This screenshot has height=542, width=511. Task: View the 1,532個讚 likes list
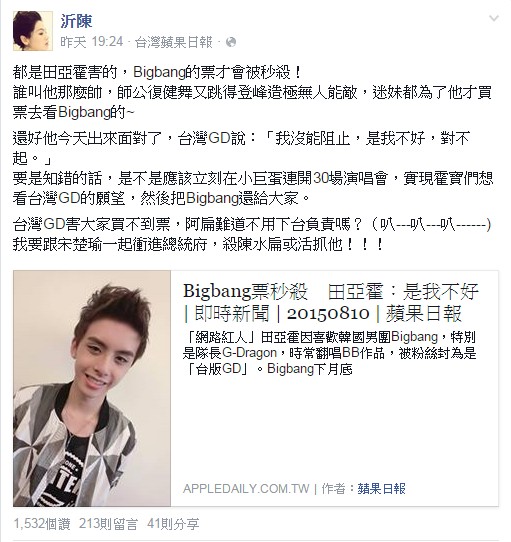pos(42,524)
